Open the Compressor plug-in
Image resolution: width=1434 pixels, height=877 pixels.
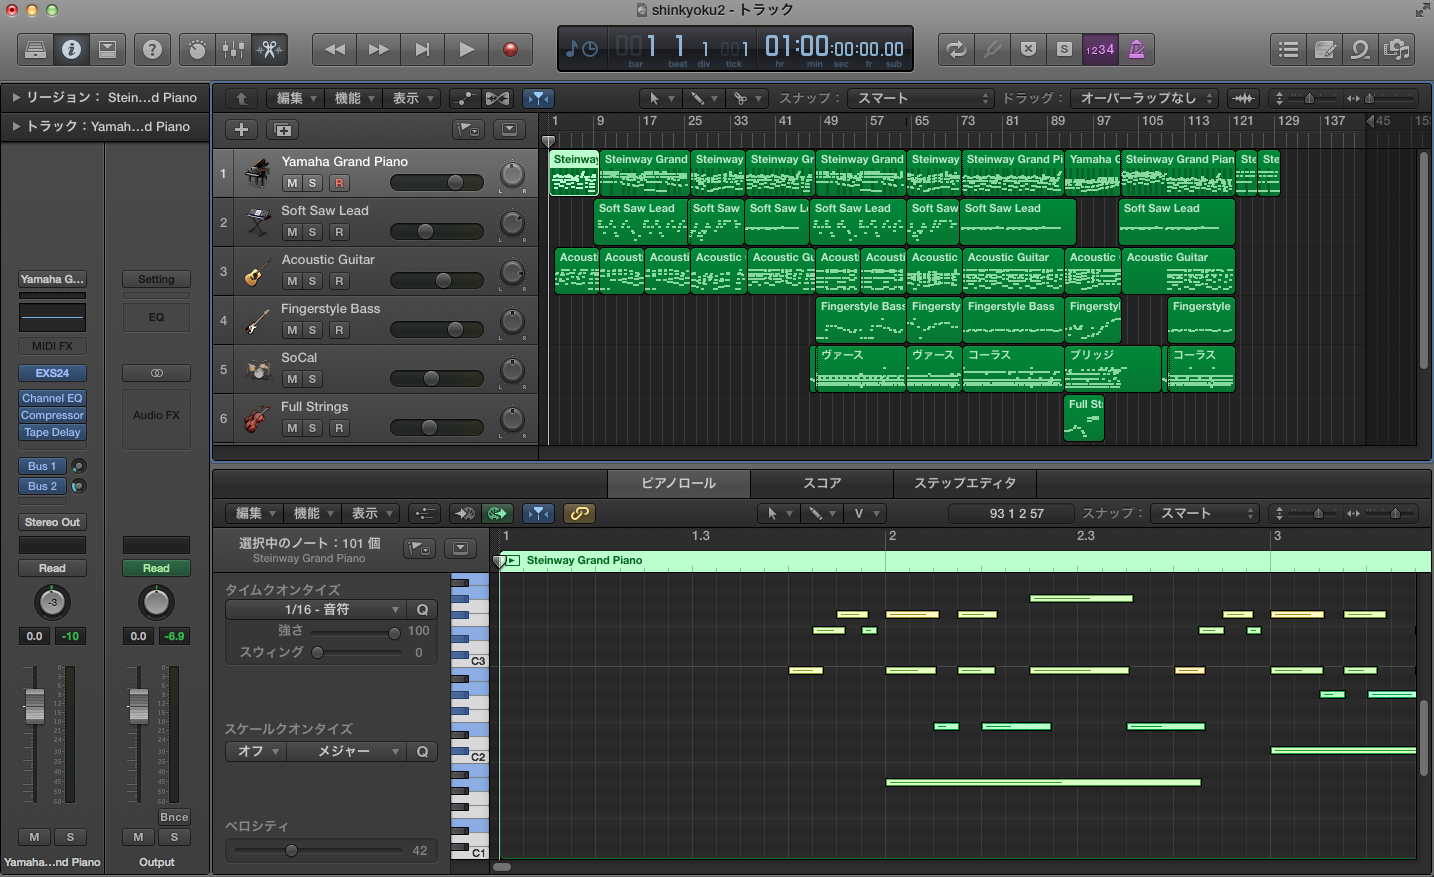pyautogui.click(x=52, y=415)
